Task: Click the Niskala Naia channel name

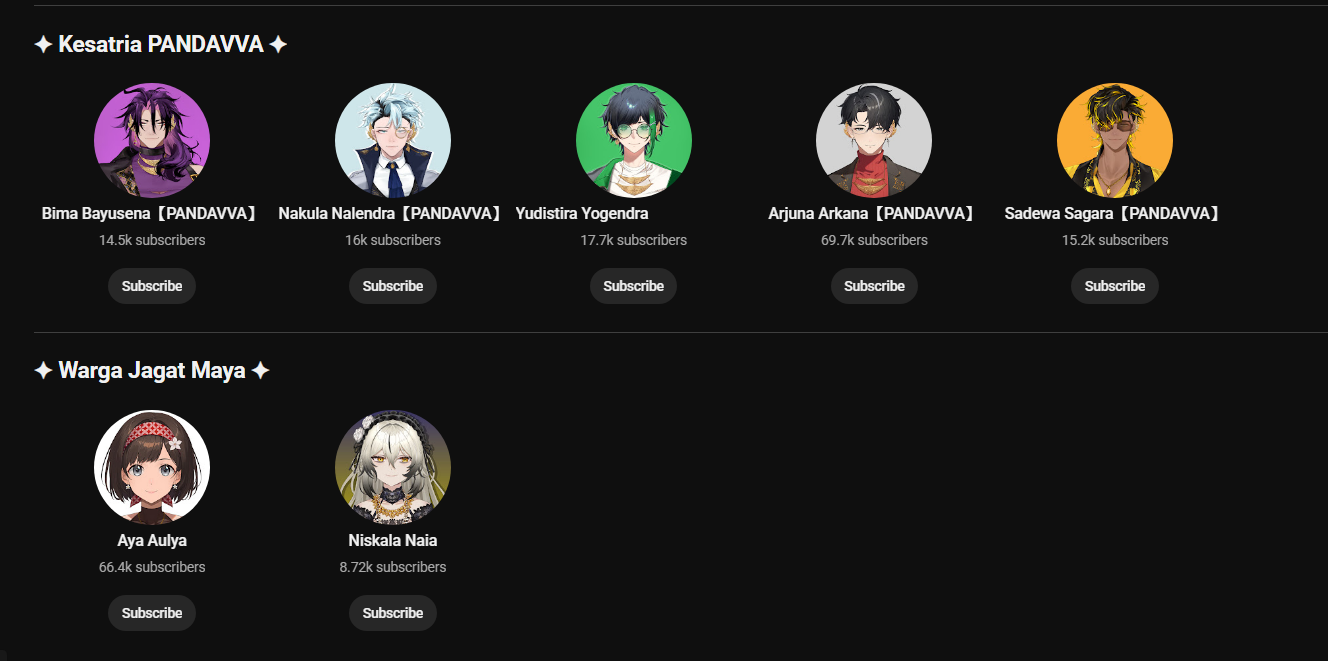Action: pyautogui.click(x=393, y=540)
